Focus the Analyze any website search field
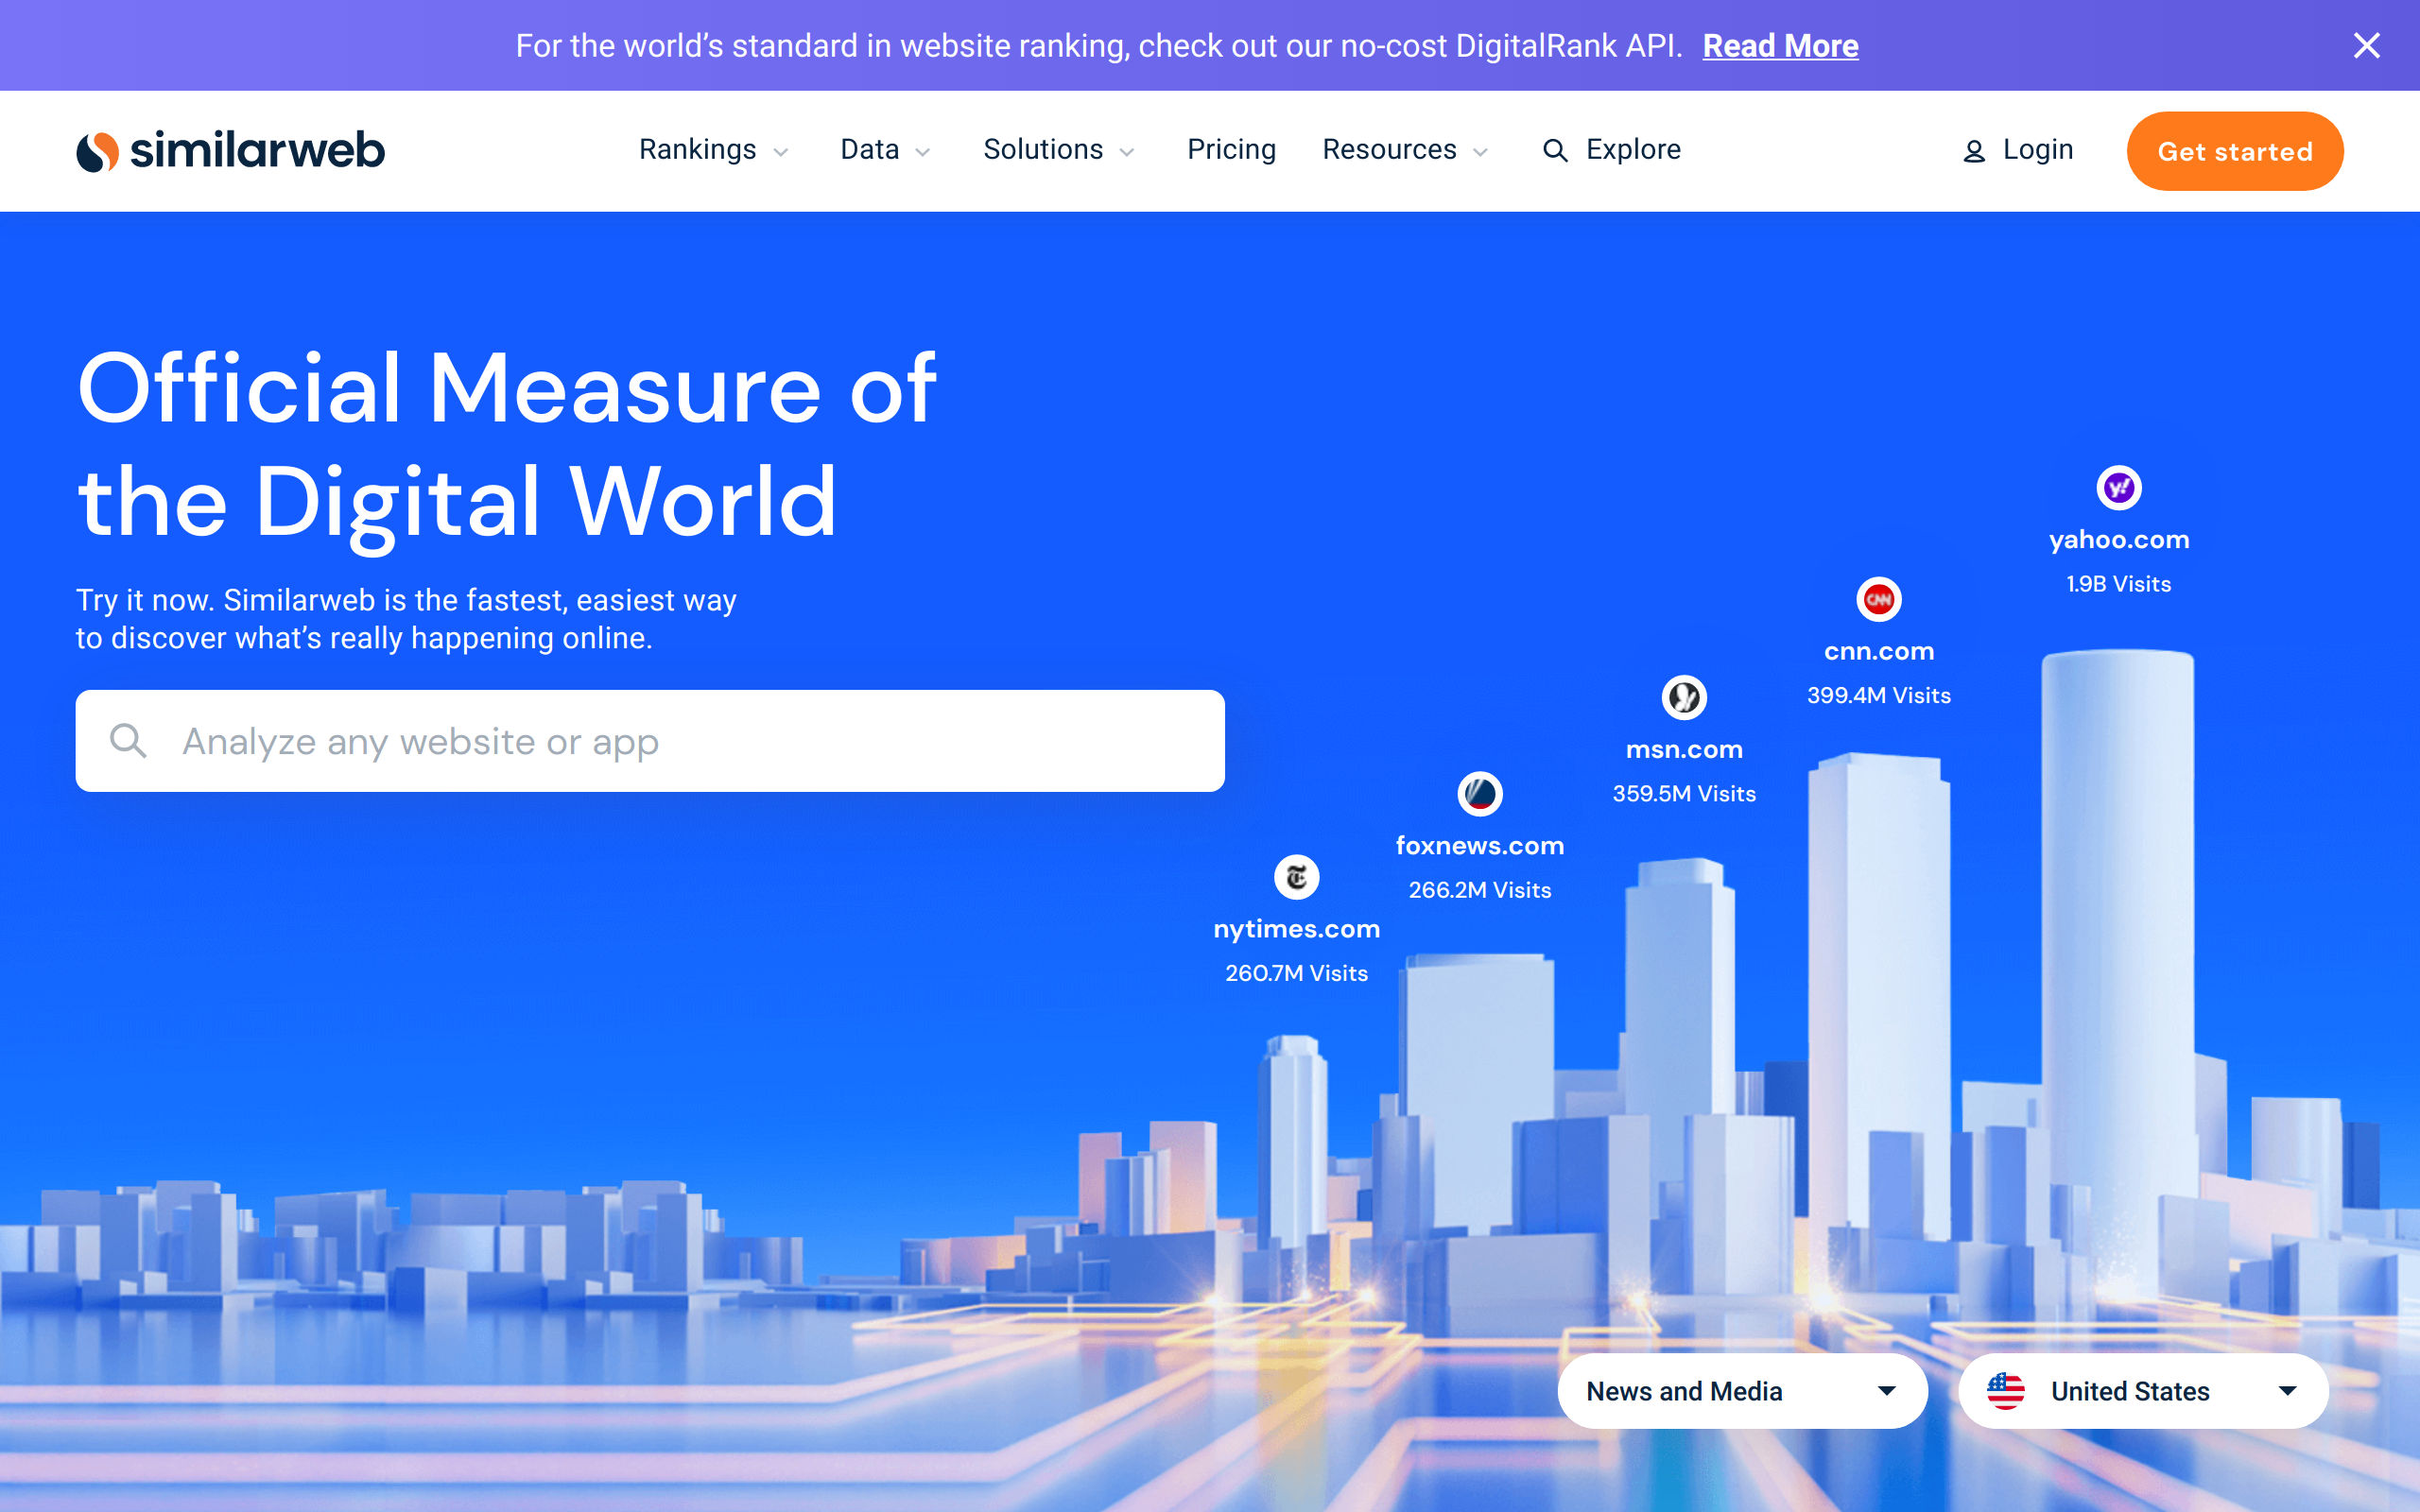2420x1512 pixels. 650,741
